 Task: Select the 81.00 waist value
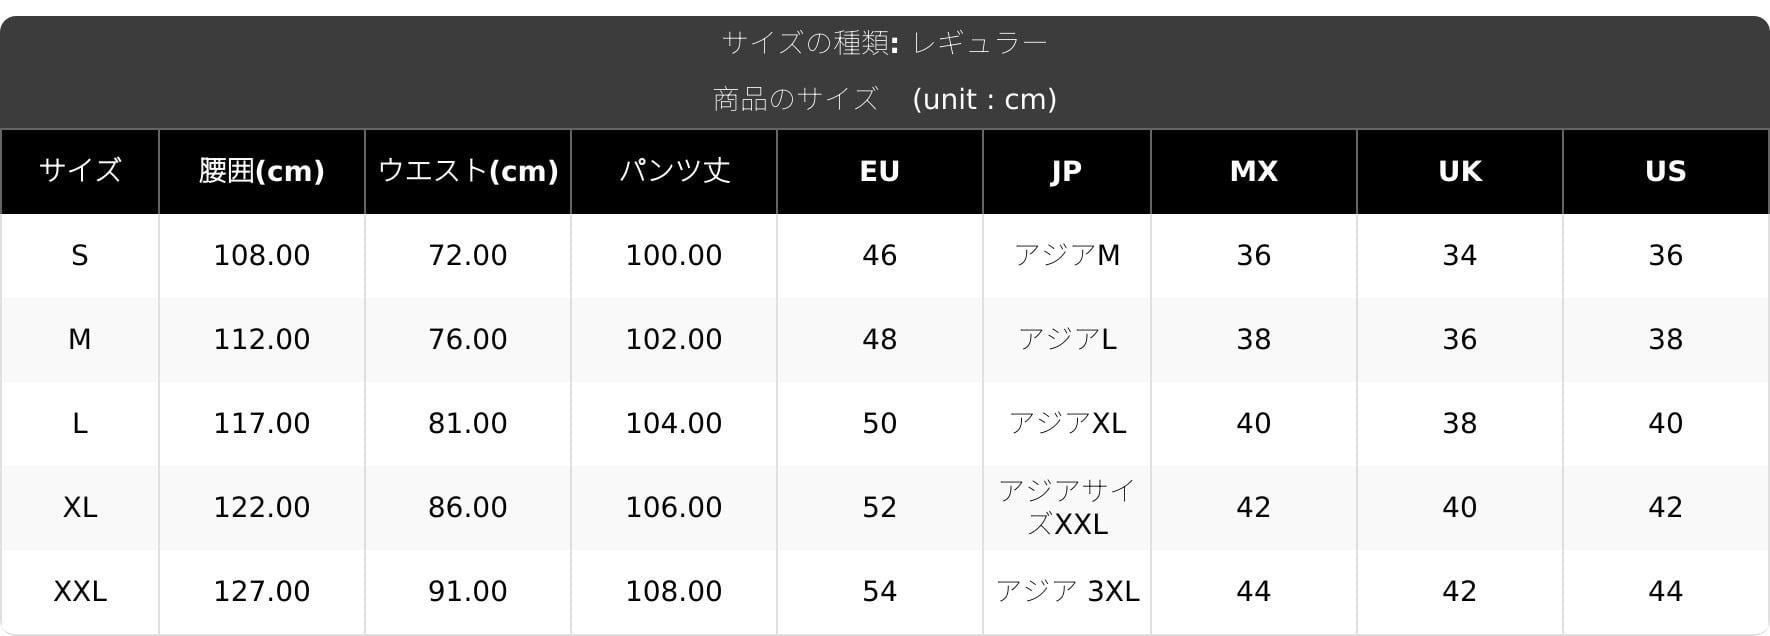pyautogui.click(x=468, y=424)
